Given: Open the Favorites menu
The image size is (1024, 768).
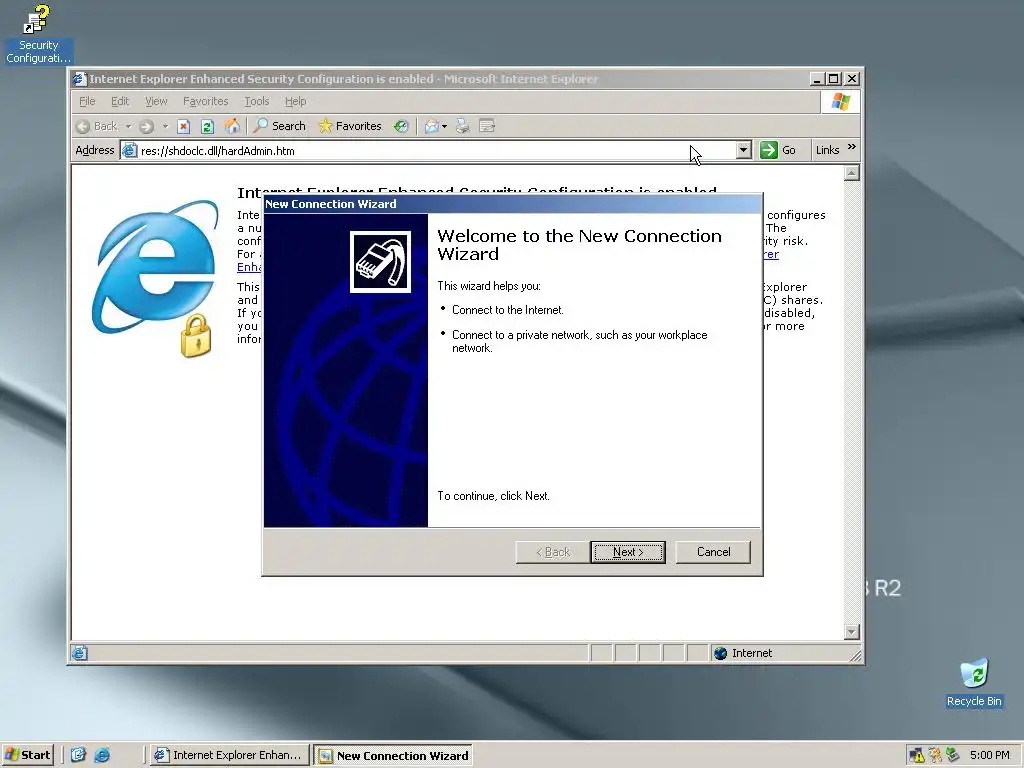Looking at the screenshot, I should pos(206,101).
